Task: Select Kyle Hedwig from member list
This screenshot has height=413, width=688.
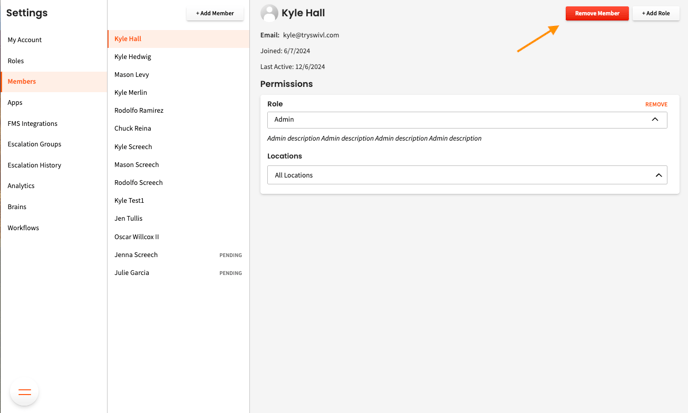Action: click(x=133, y=57)
